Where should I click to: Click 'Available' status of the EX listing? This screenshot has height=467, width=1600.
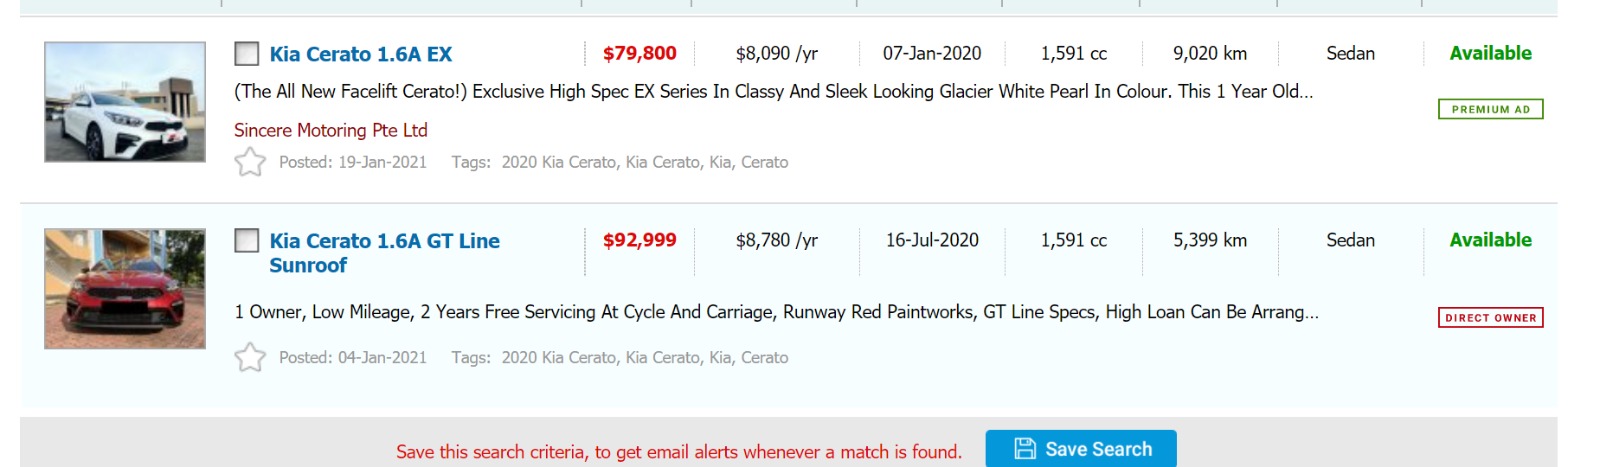point(1490,53)
